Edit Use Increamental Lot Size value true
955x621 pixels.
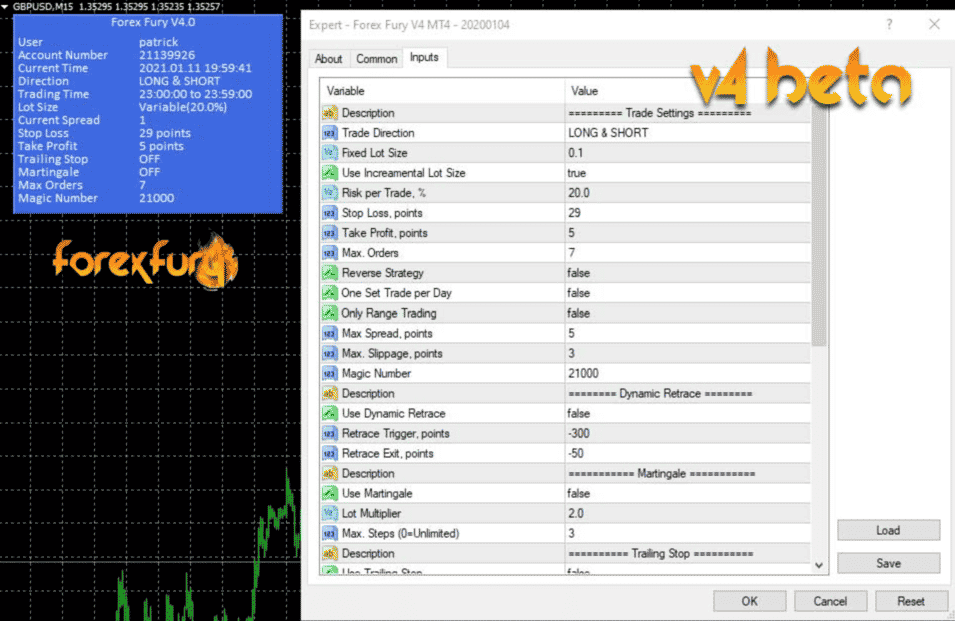click(688, 174)
